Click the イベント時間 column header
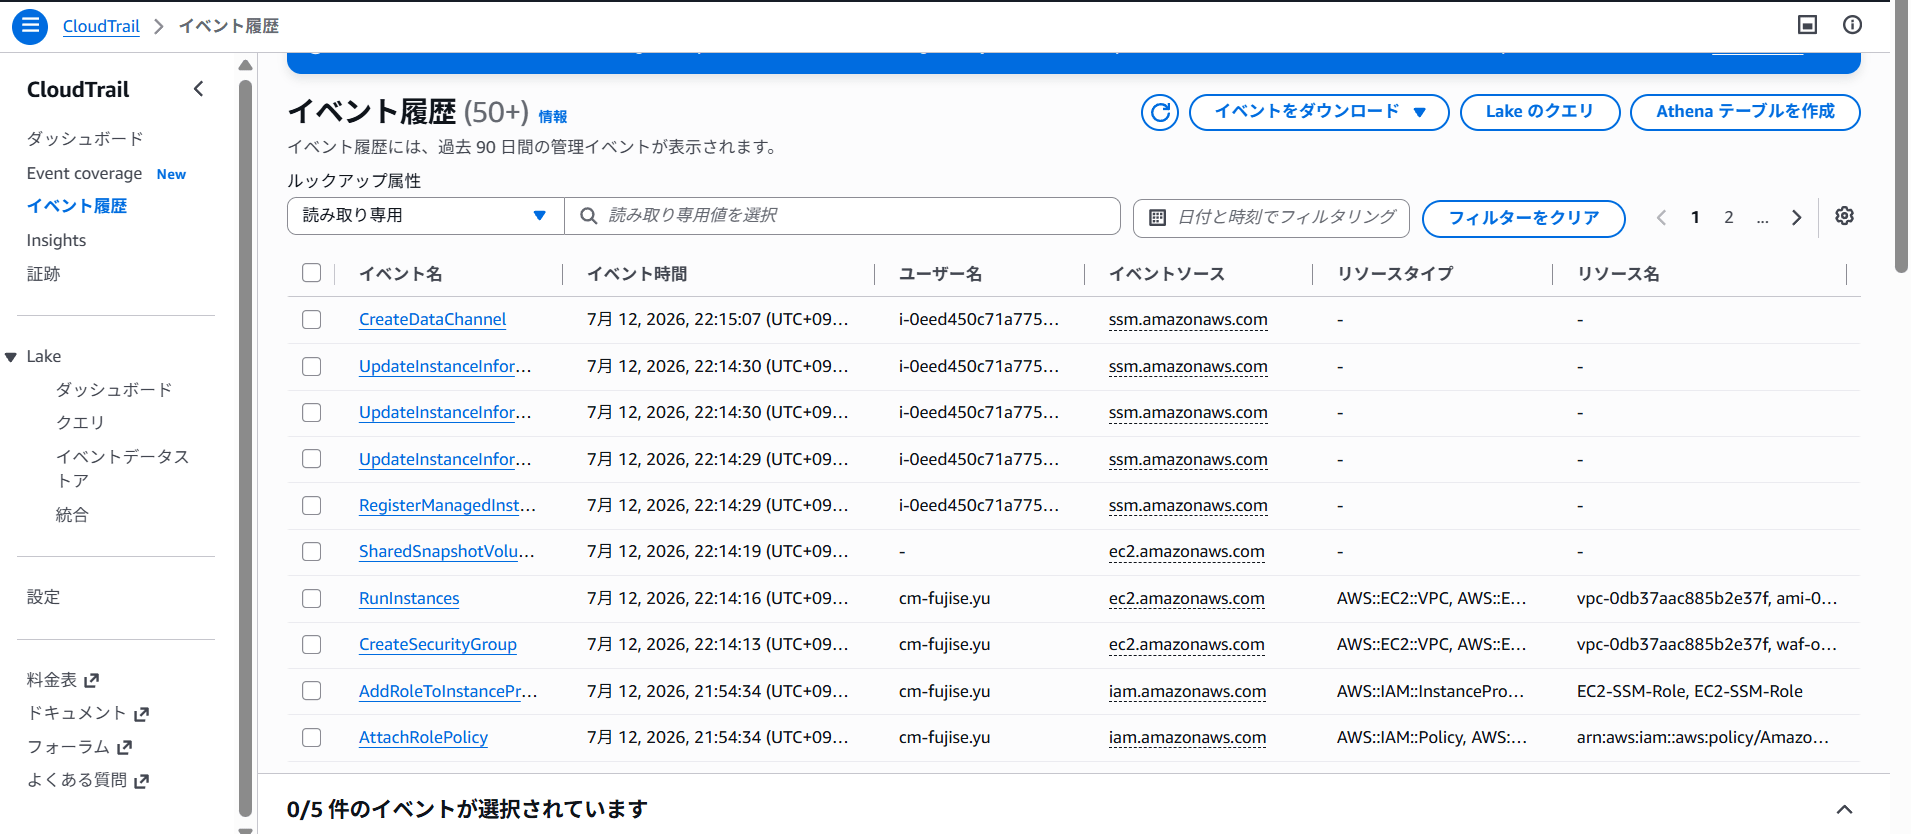The height and width of the screenshot is (834, 1911). tap(637, 274)
